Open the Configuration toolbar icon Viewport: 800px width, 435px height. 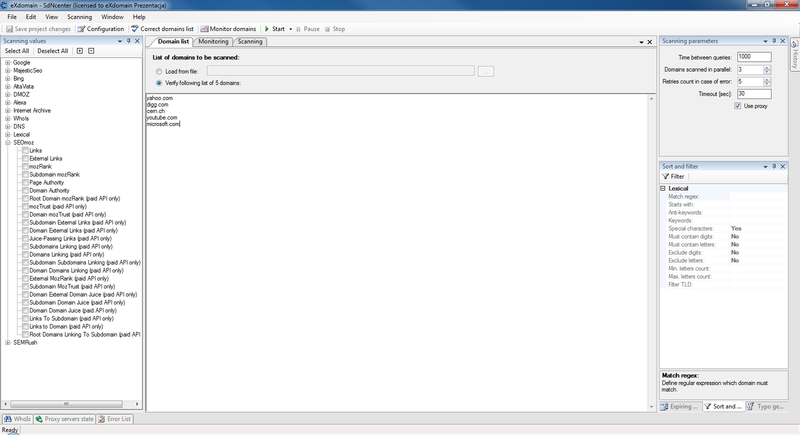click(81, 29)
